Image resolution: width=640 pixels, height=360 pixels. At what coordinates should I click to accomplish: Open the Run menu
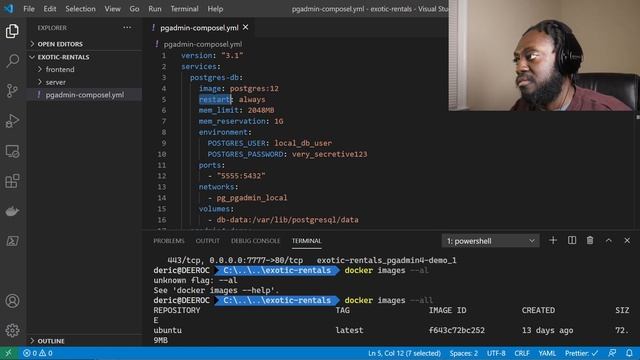[155, 9]
